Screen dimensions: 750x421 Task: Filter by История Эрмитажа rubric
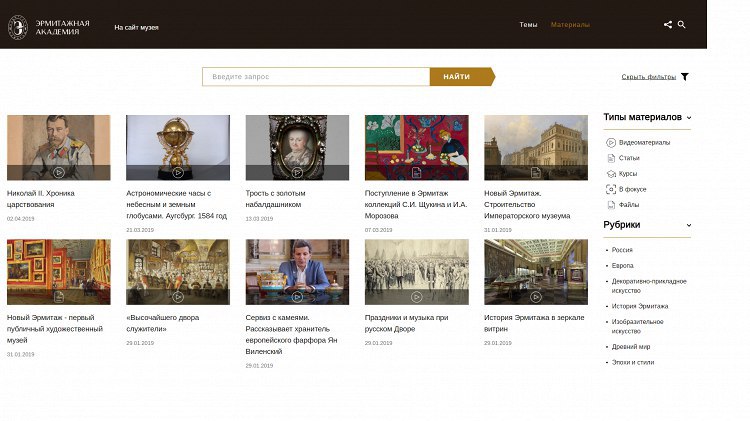point(640,306)
